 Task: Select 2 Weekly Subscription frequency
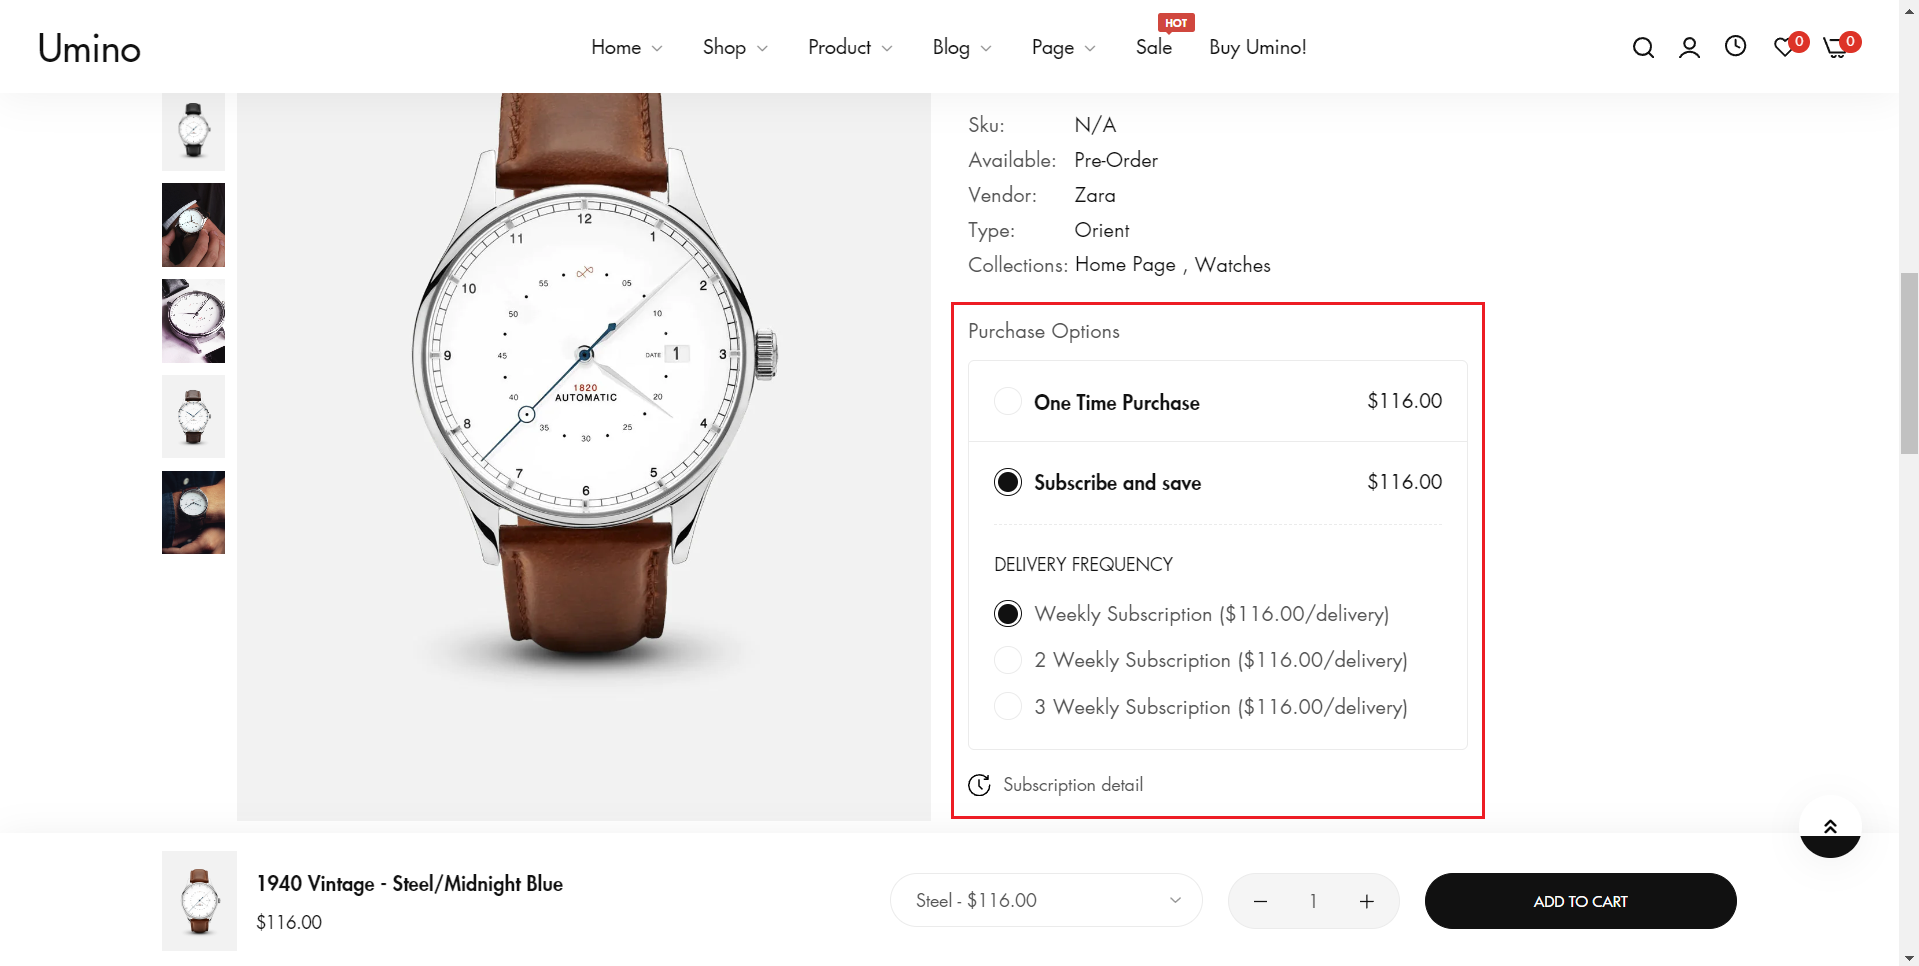tap(1008, 660)
